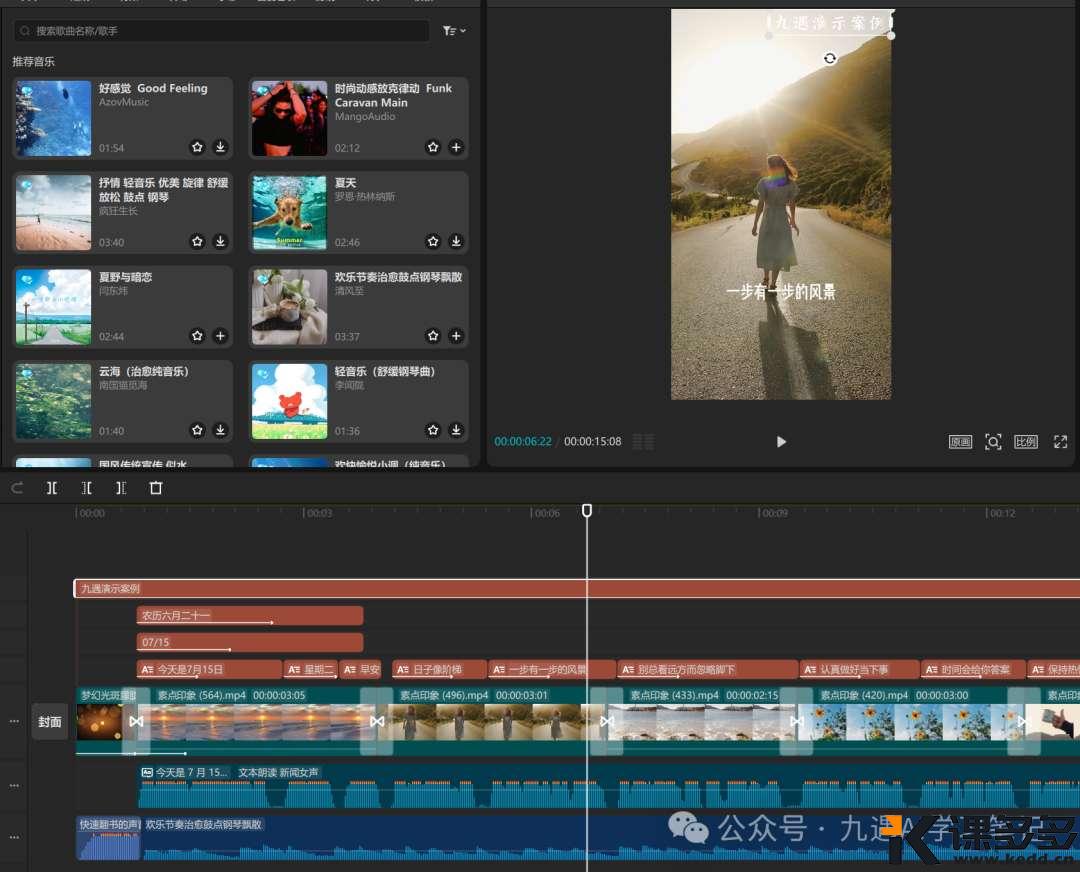Enter fullscreen preview mode
1080x872 pixels.
pos(1061,442)
